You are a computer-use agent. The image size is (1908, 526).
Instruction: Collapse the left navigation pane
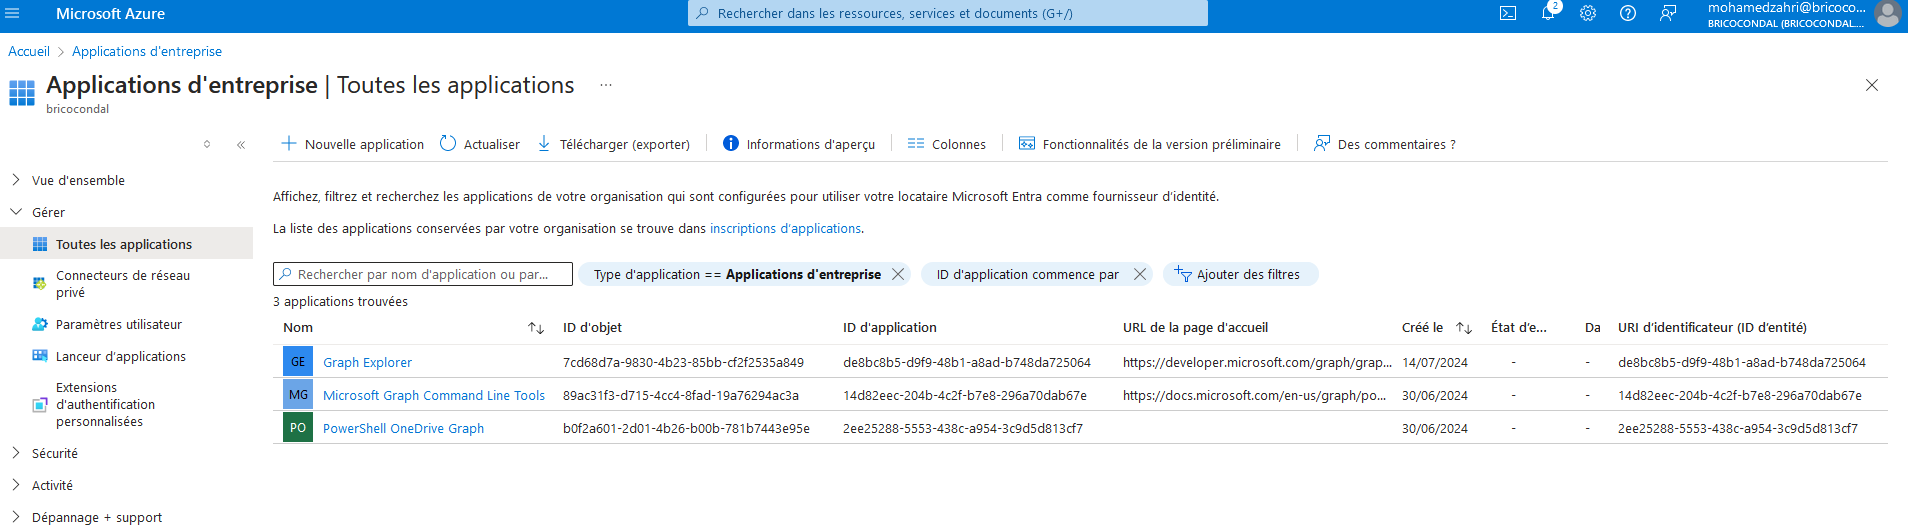241,144
